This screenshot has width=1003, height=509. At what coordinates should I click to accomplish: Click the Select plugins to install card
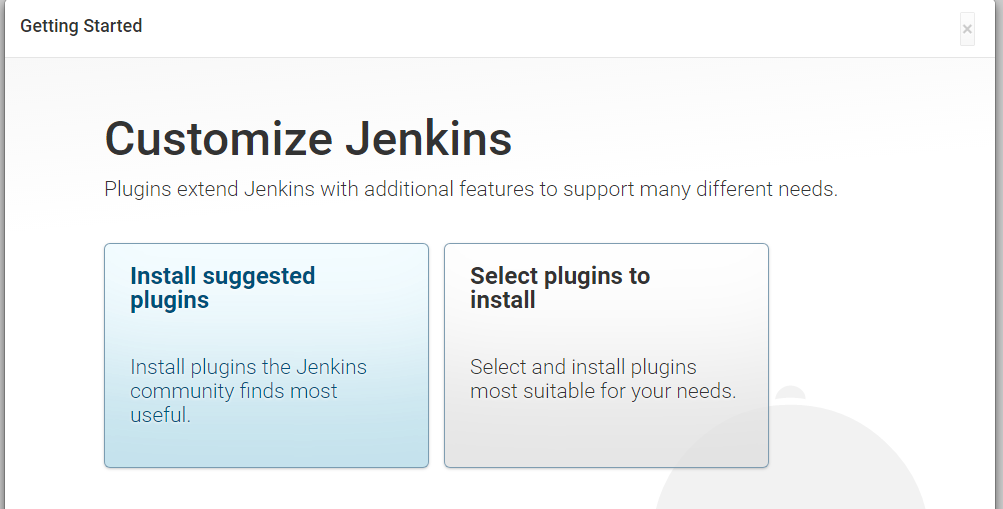click(x=606, y=355)
